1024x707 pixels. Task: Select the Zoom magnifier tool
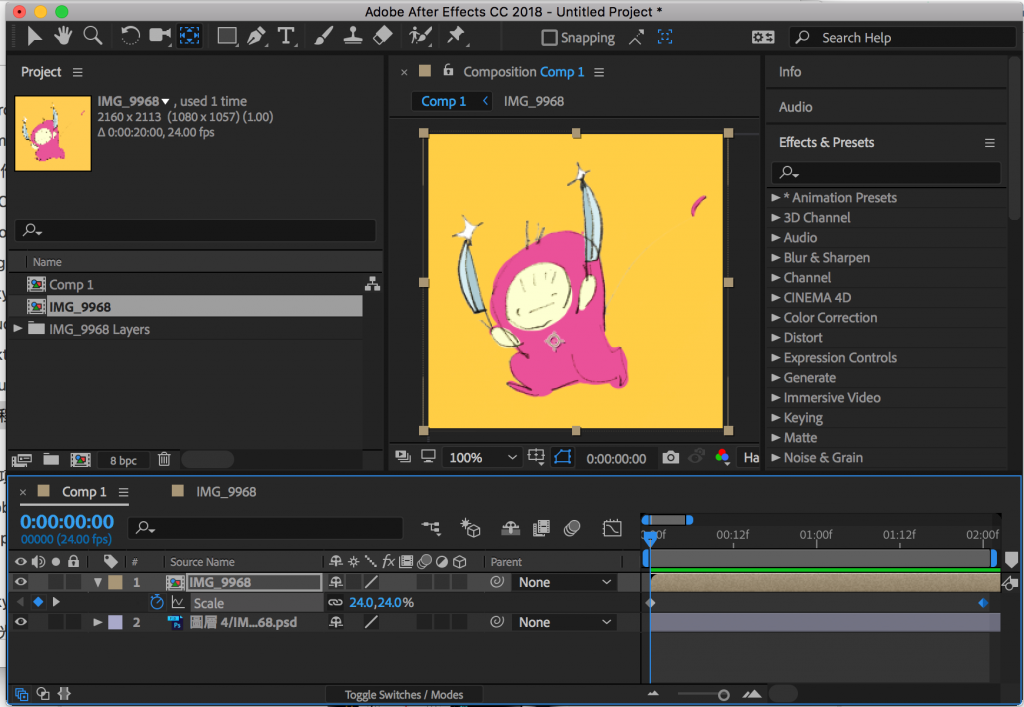[x=93, y=36]
